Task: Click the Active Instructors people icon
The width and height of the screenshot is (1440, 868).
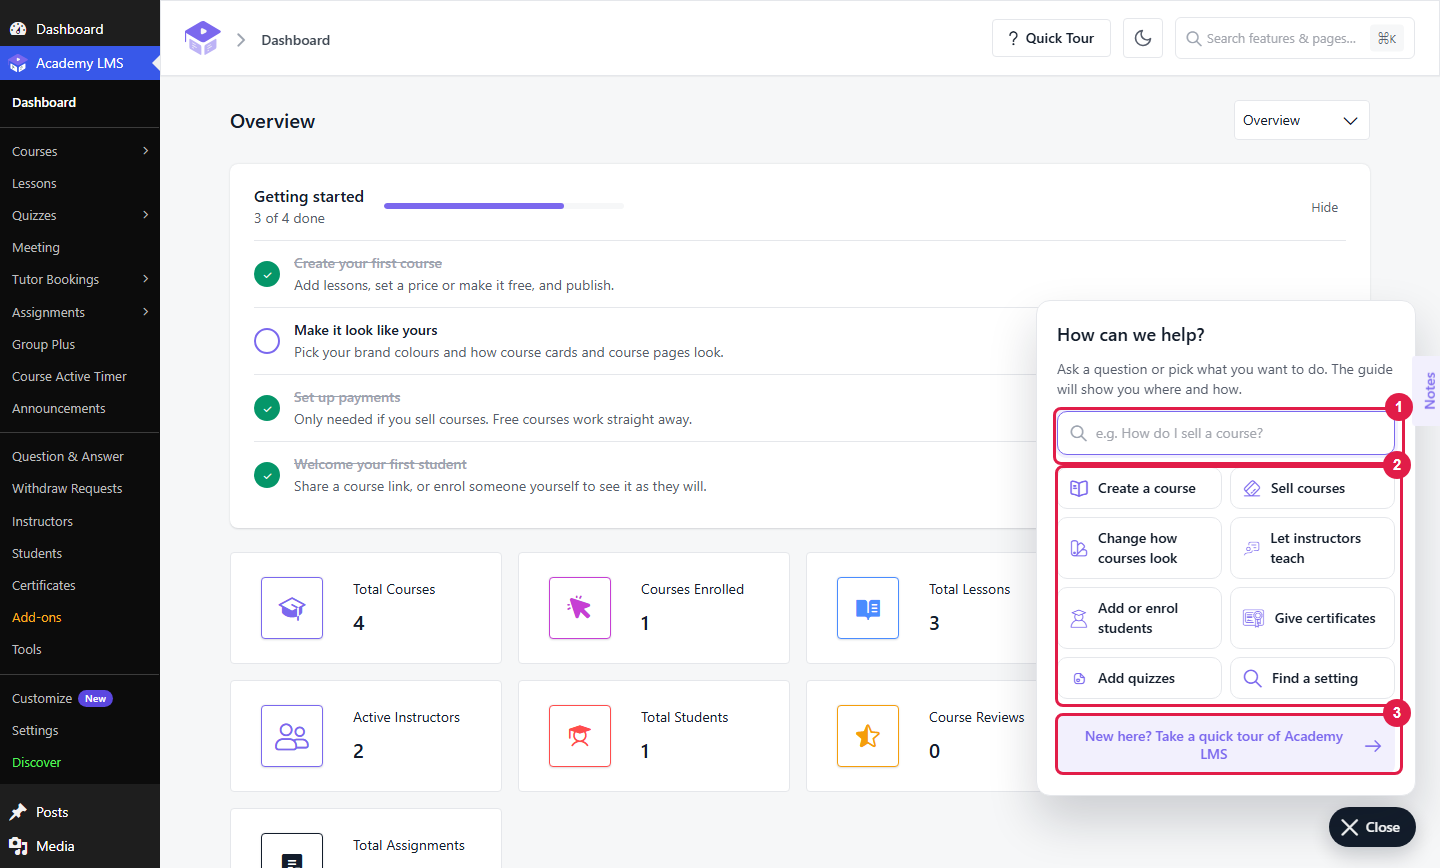Action: point(292,736)
